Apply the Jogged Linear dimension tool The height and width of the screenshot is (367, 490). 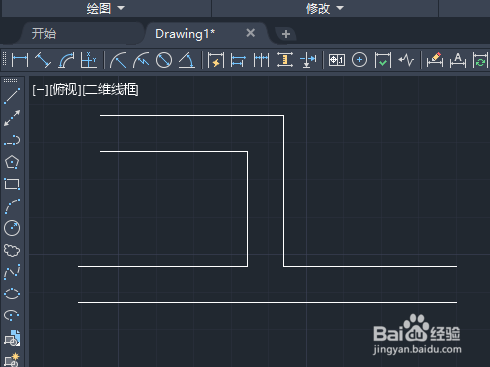coord(406,60)
